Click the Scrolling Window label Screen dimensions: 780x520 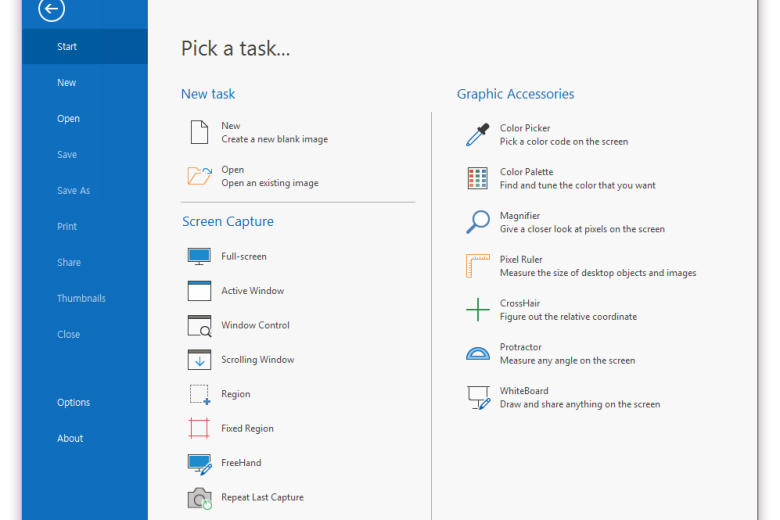tap(258, 360)
